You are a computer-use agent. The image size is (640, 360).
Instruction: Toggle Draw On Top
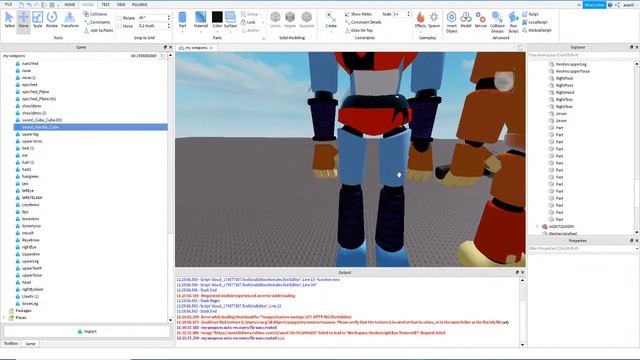pos(359,30)
